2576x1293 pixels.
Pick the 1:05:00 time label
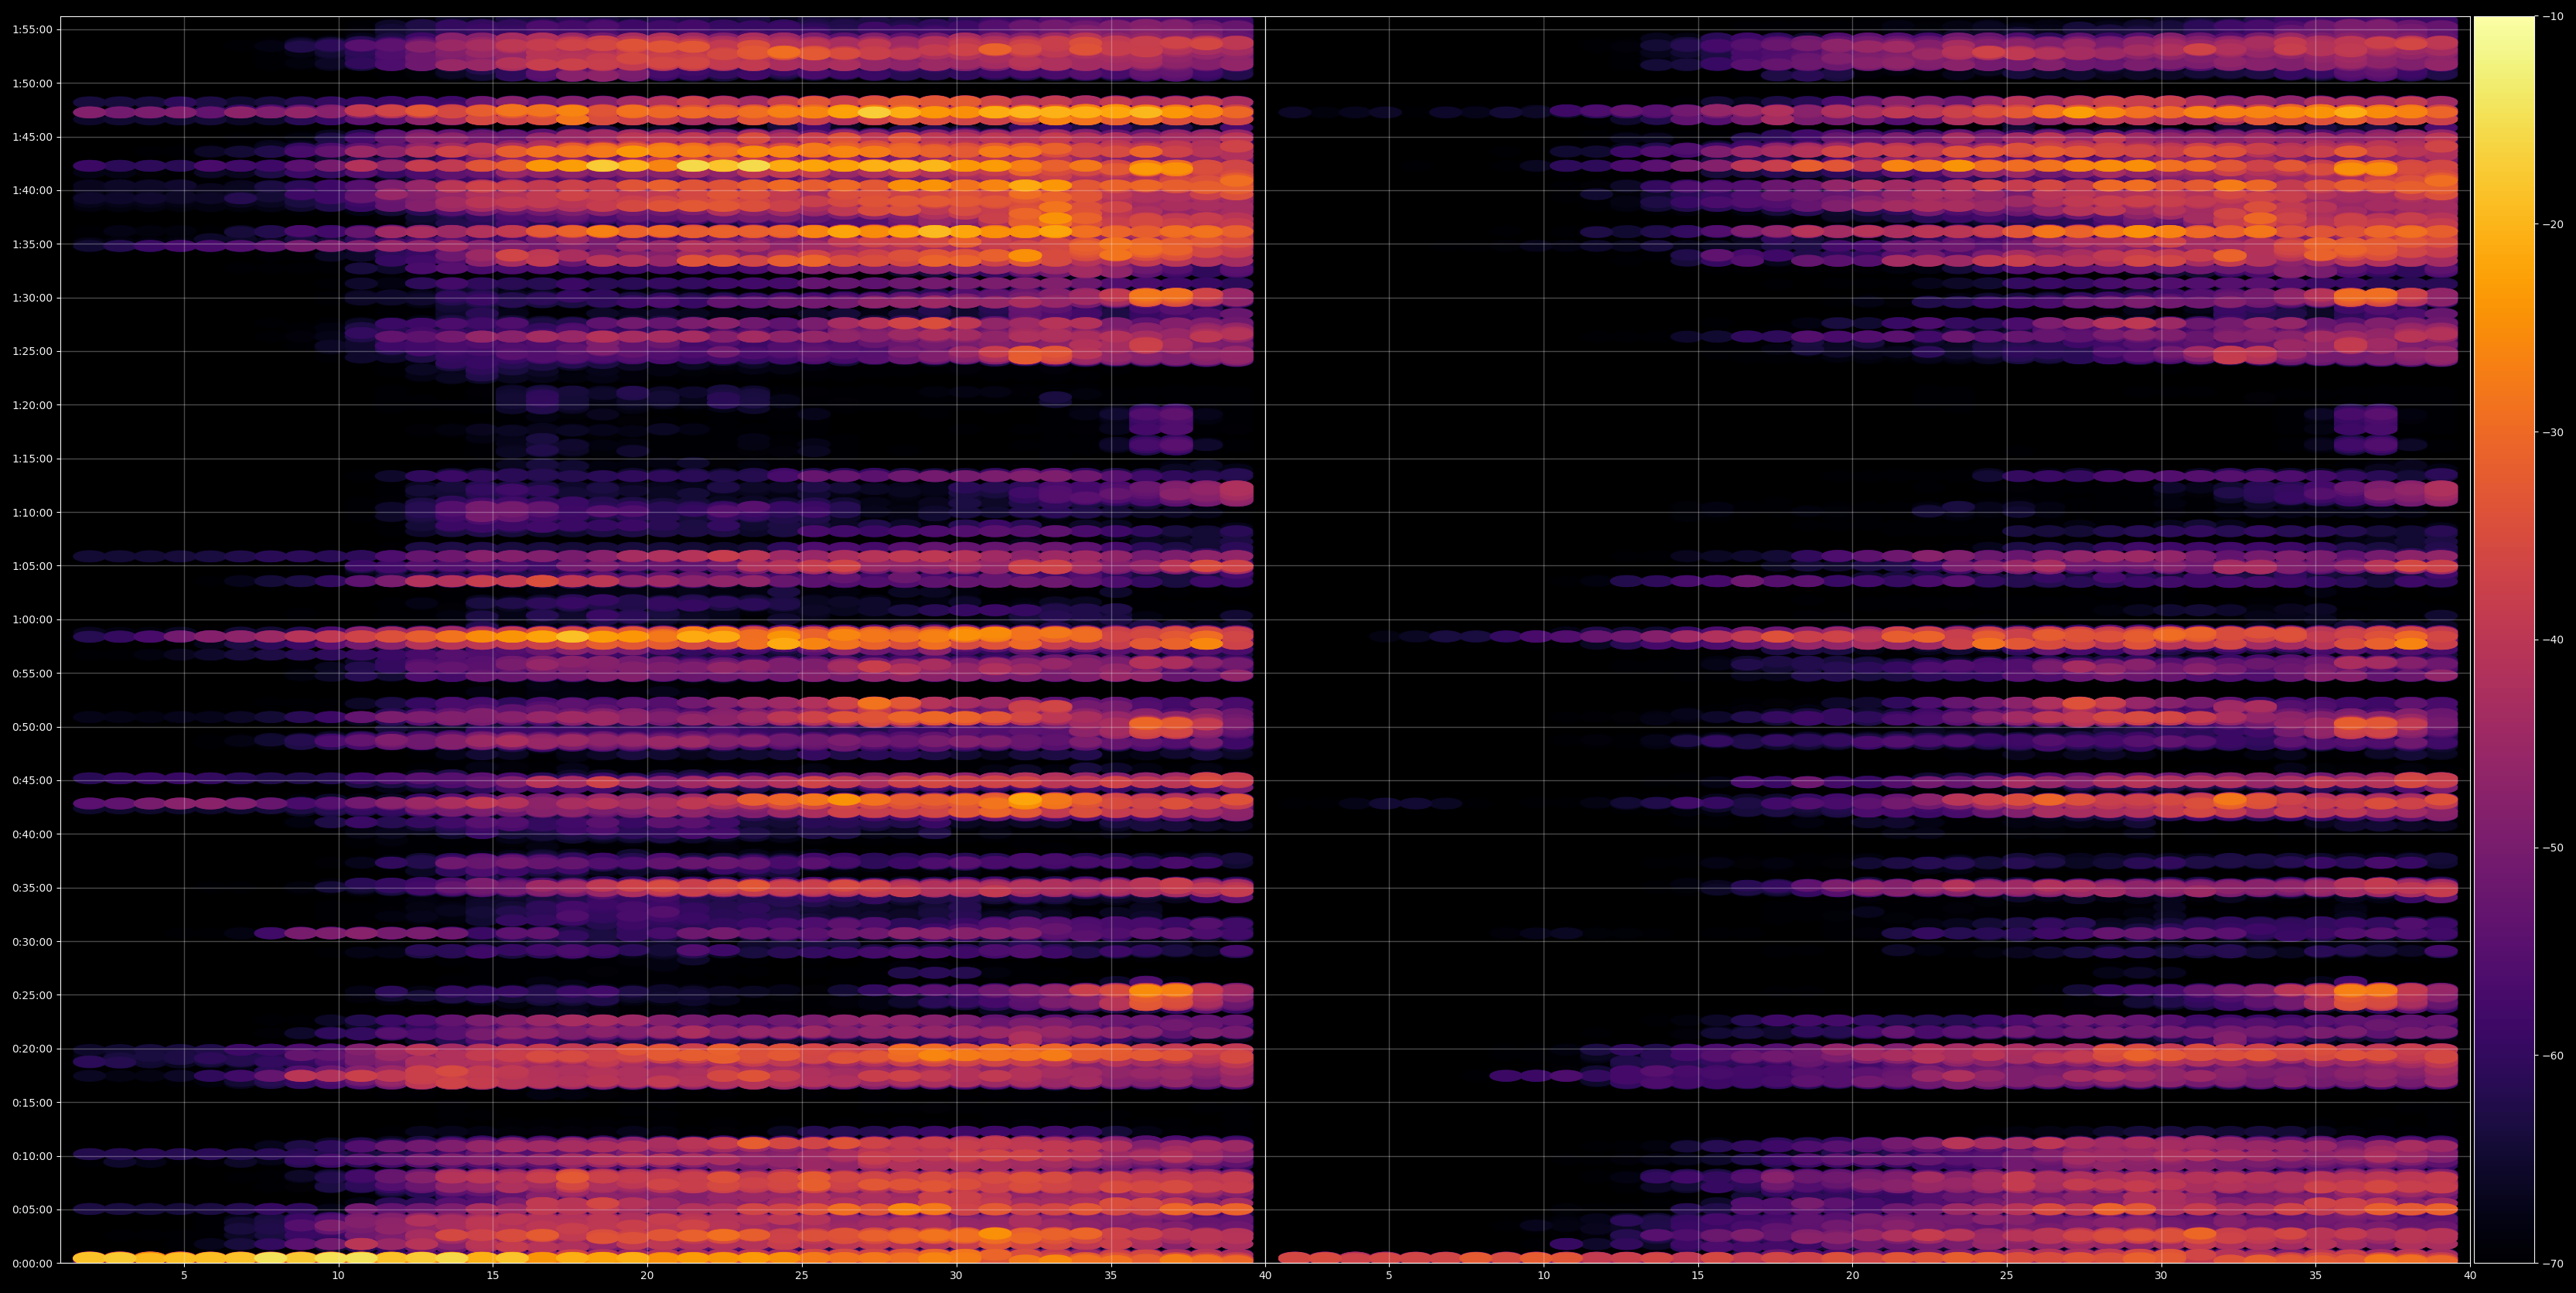(x=32, y=566)
